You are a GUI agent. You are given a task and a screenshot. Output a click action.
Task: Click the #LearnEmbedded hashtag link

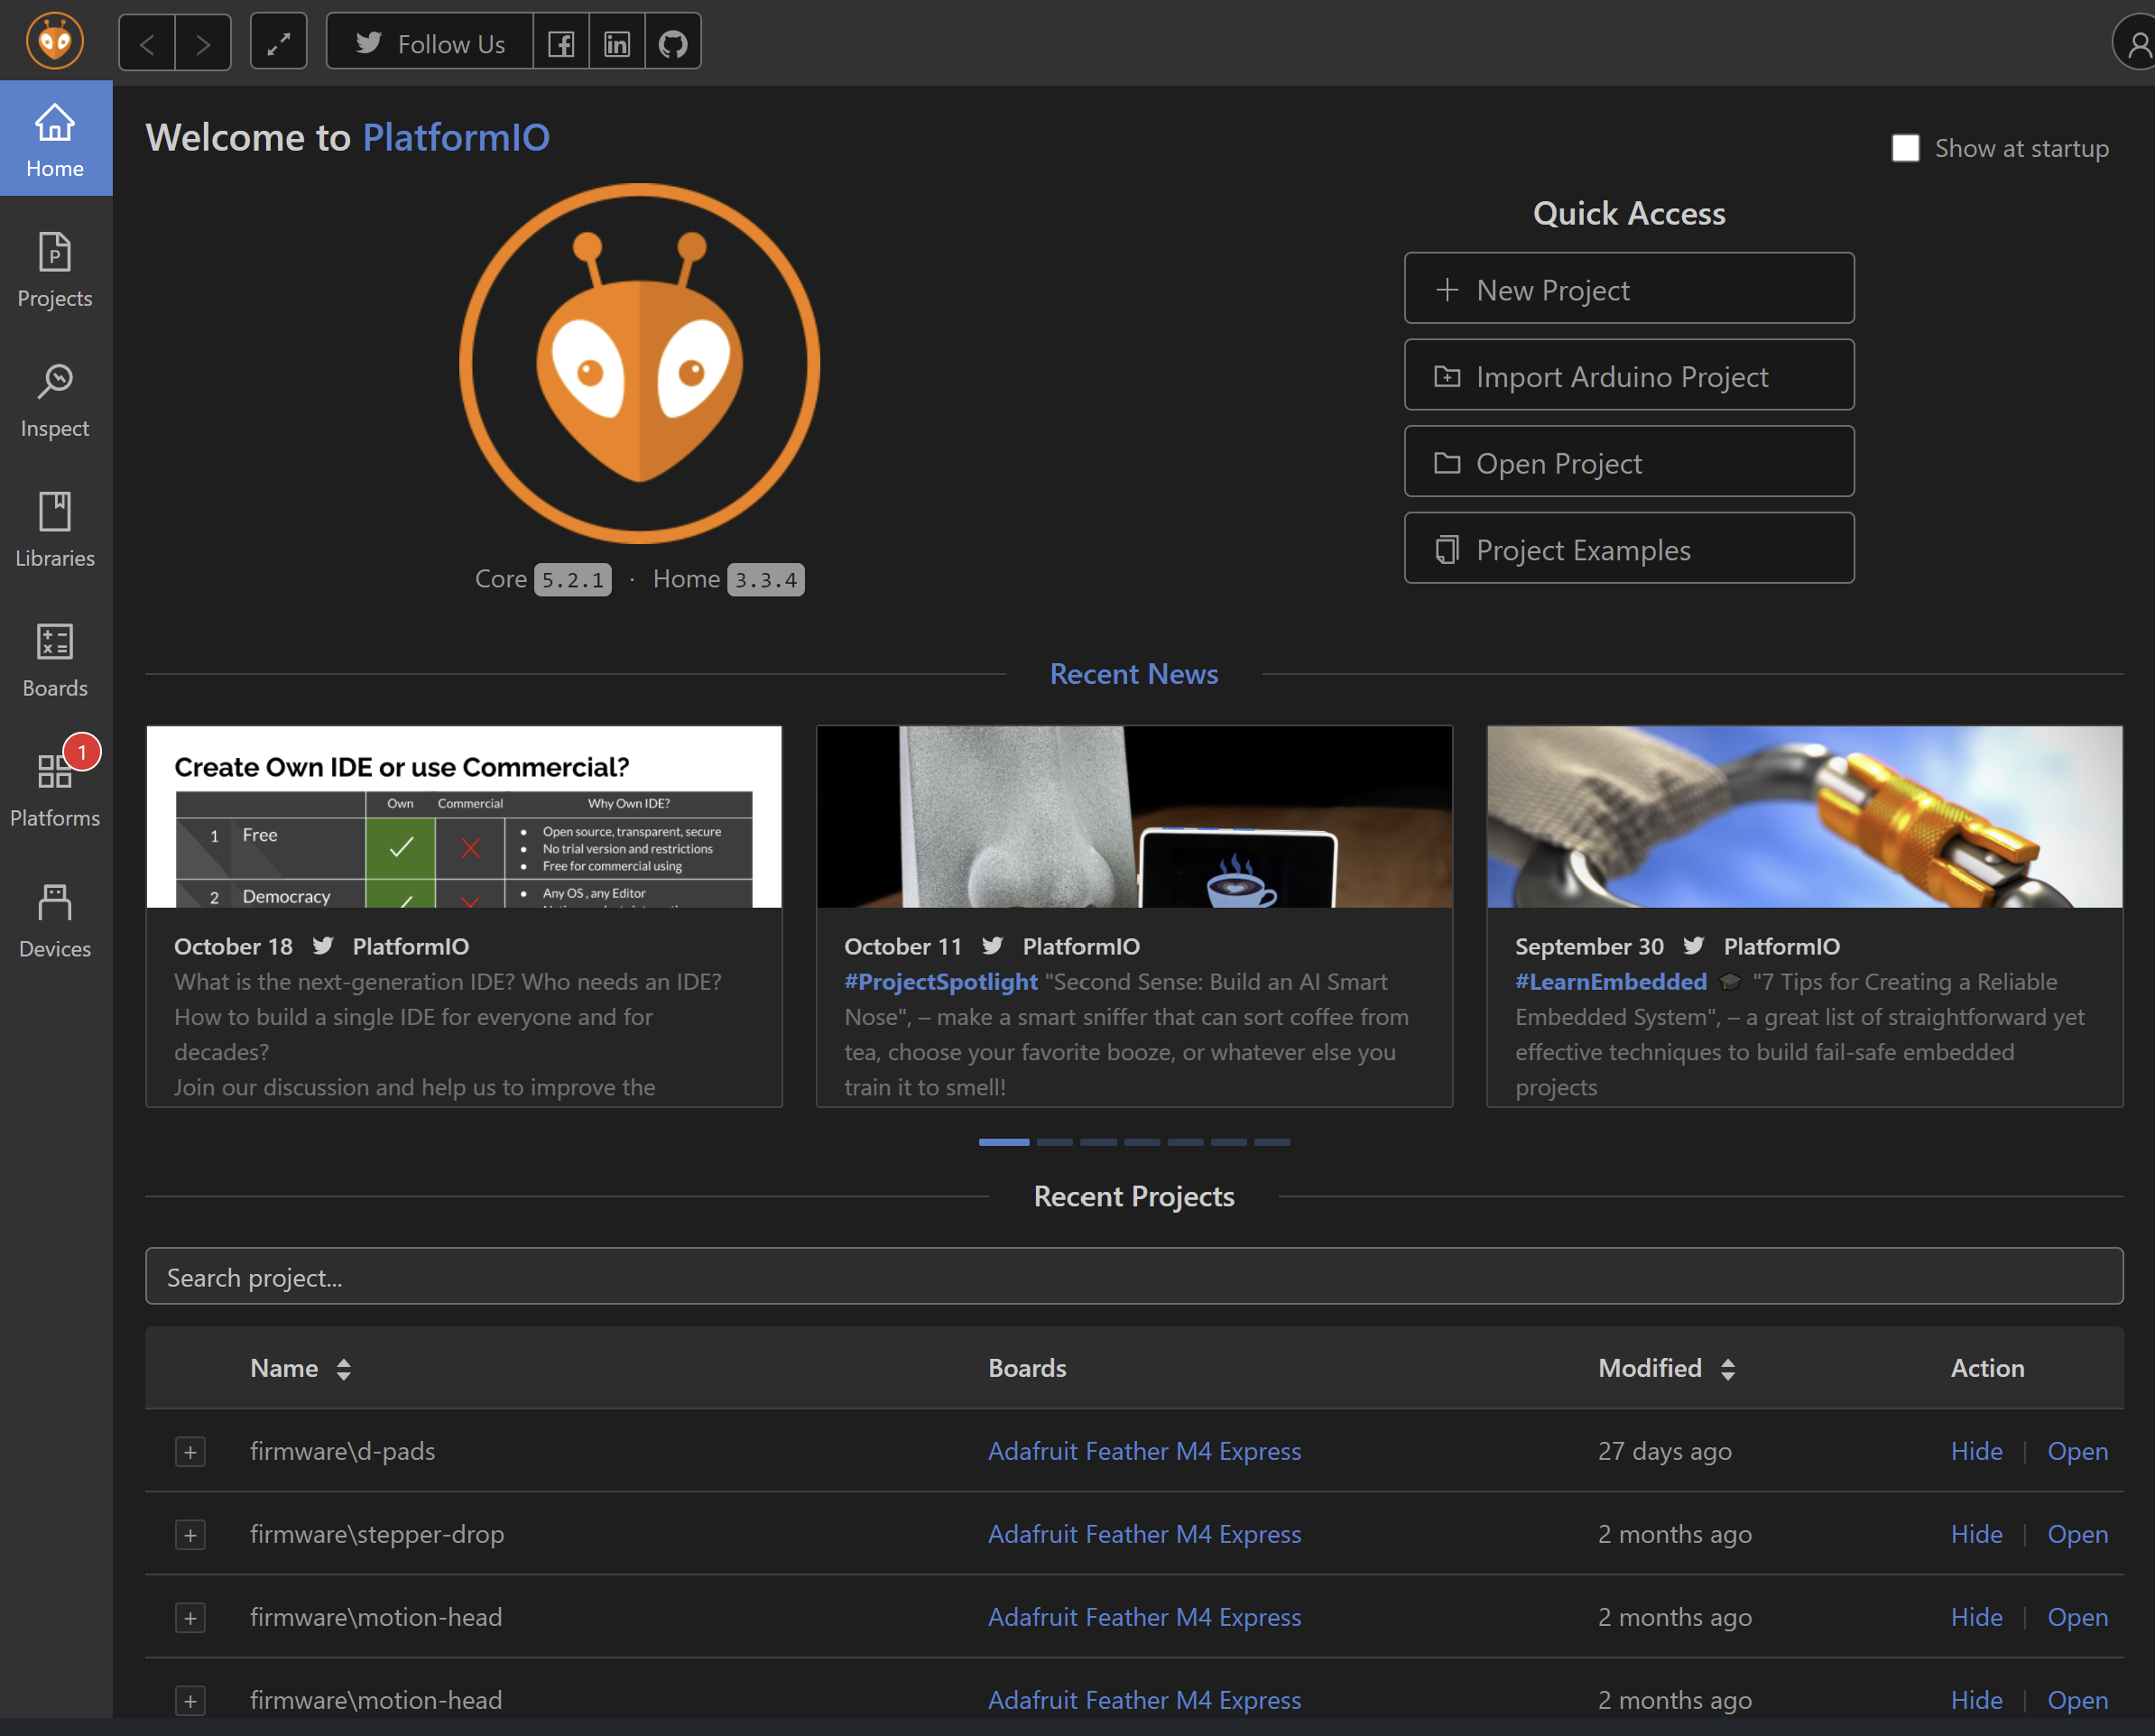(1611, 982)
